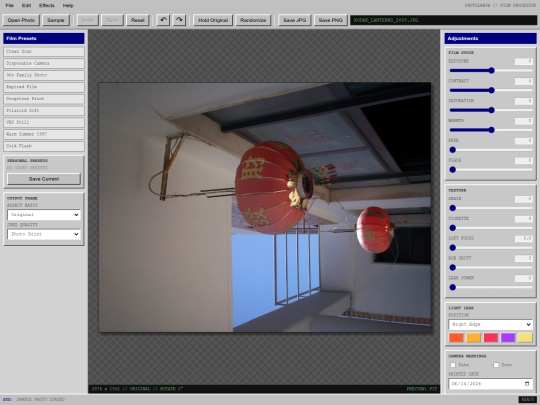The width and height of the screenshot is (540, 405).
Task: Reset all adjustments
Action: [x=138, y=20]
